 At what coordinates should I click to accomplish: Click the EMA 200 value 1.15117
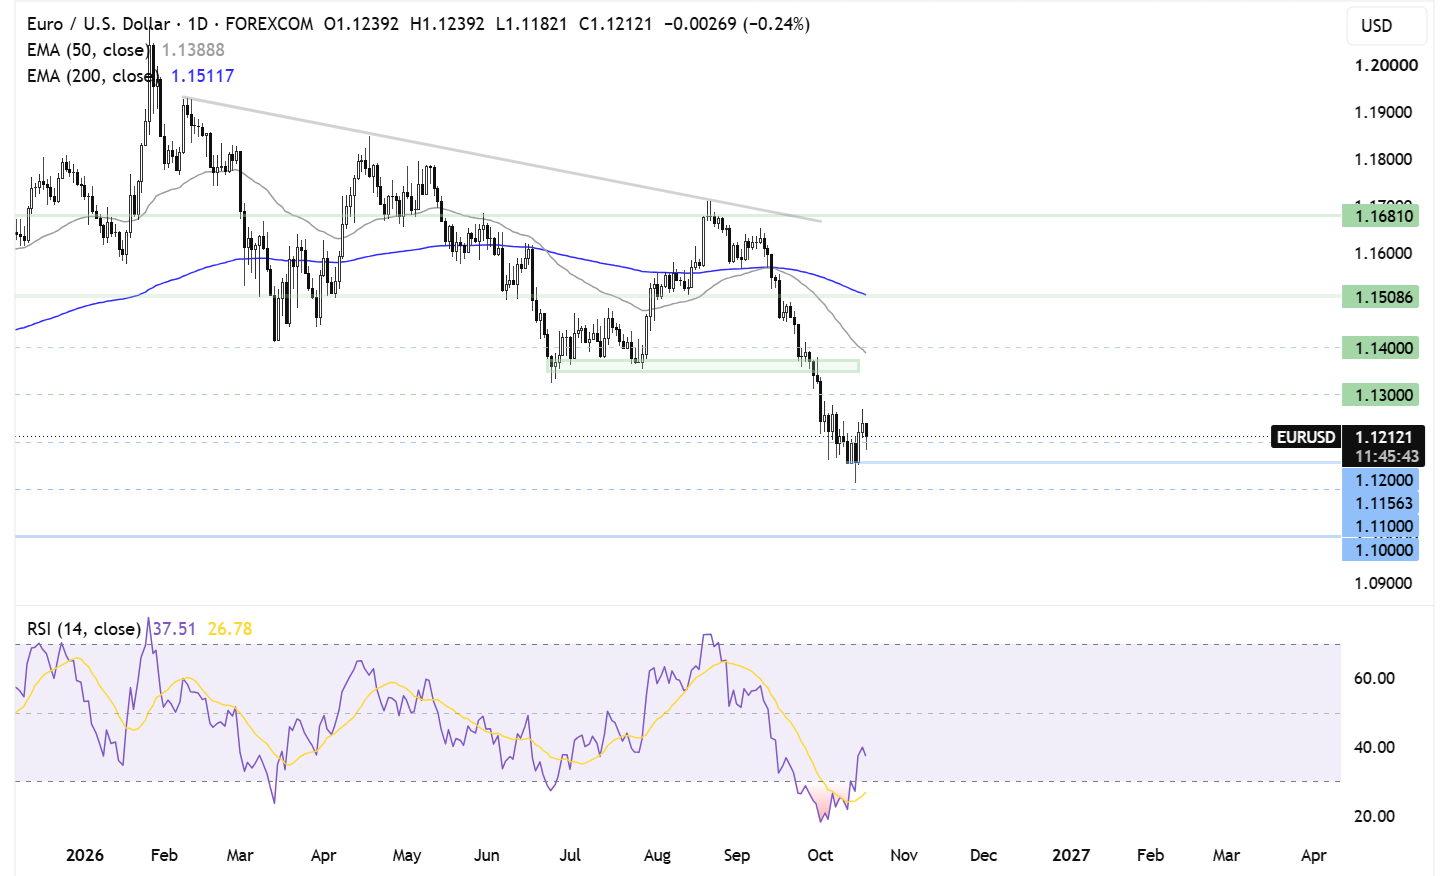click(202, 76)
